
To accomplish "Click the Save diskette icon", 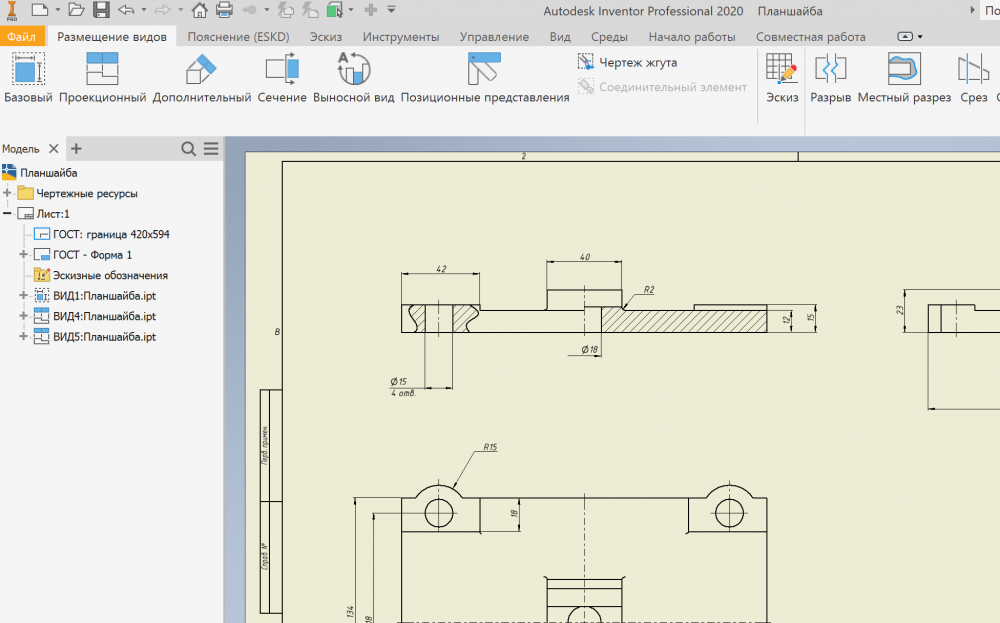I will 101,10.
